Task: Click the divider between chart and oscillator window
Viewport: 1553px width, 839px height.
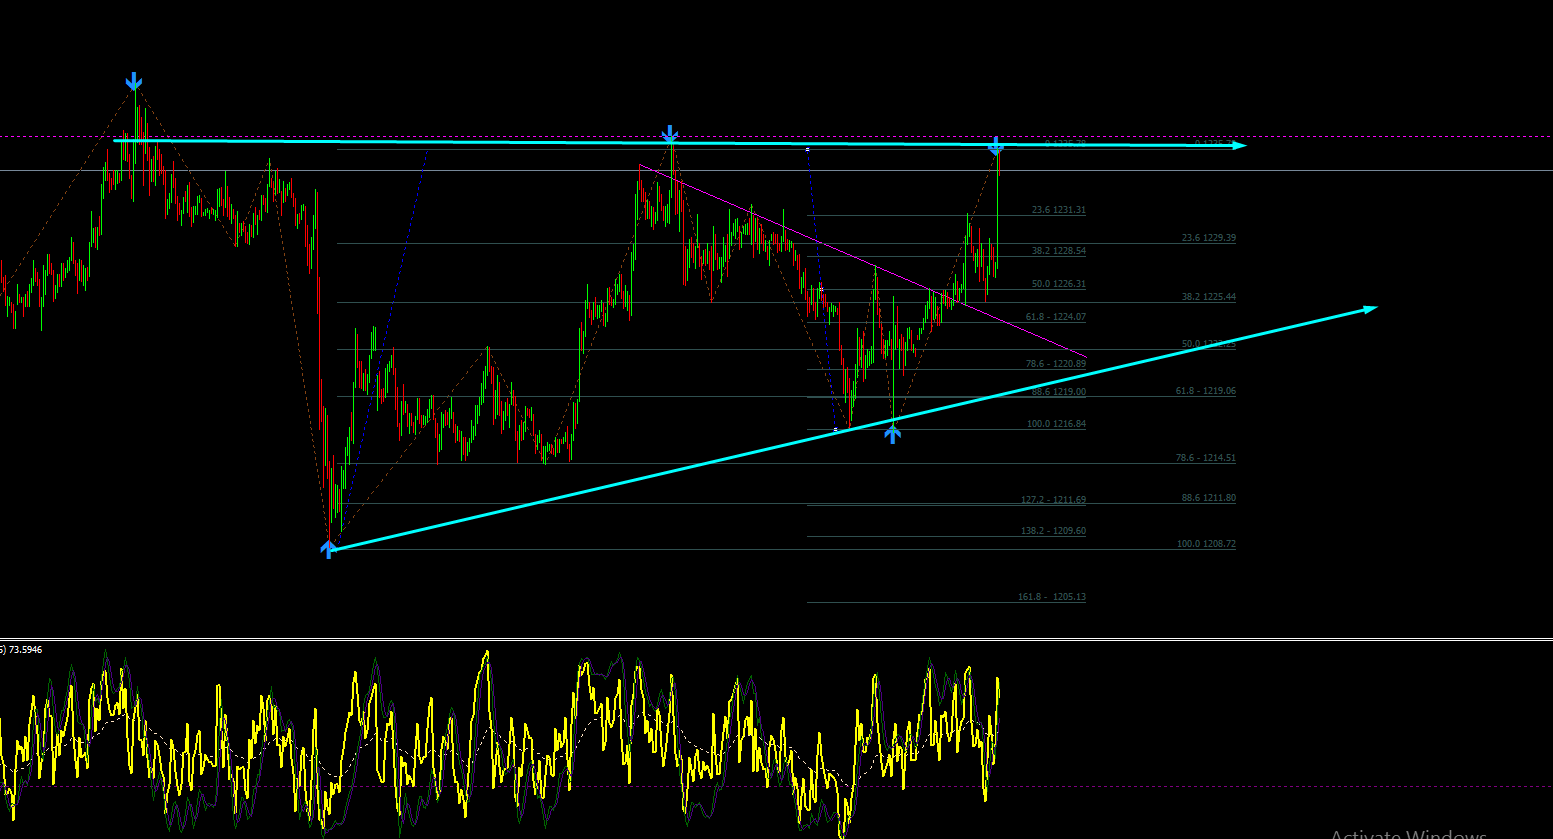Action: click(x=776, y=638)
